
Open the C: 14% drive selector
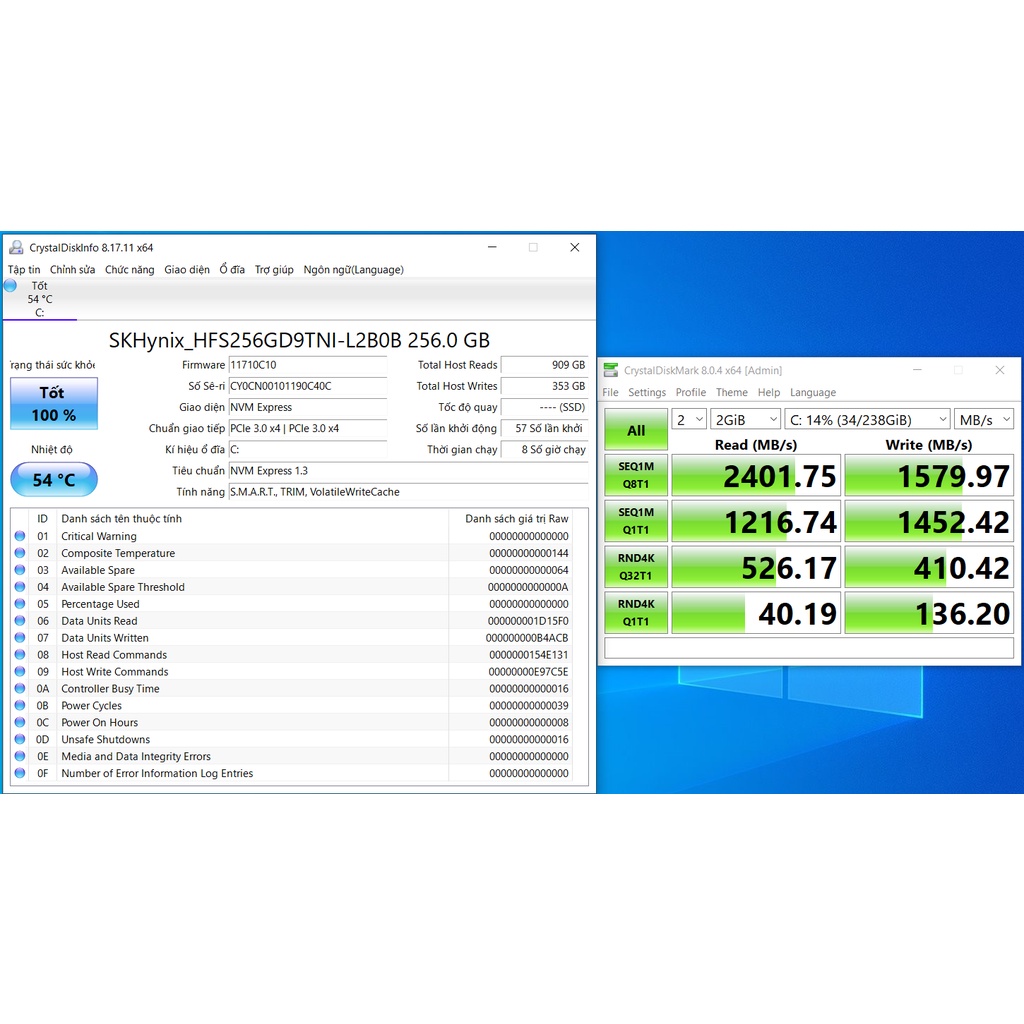(866, 420)
